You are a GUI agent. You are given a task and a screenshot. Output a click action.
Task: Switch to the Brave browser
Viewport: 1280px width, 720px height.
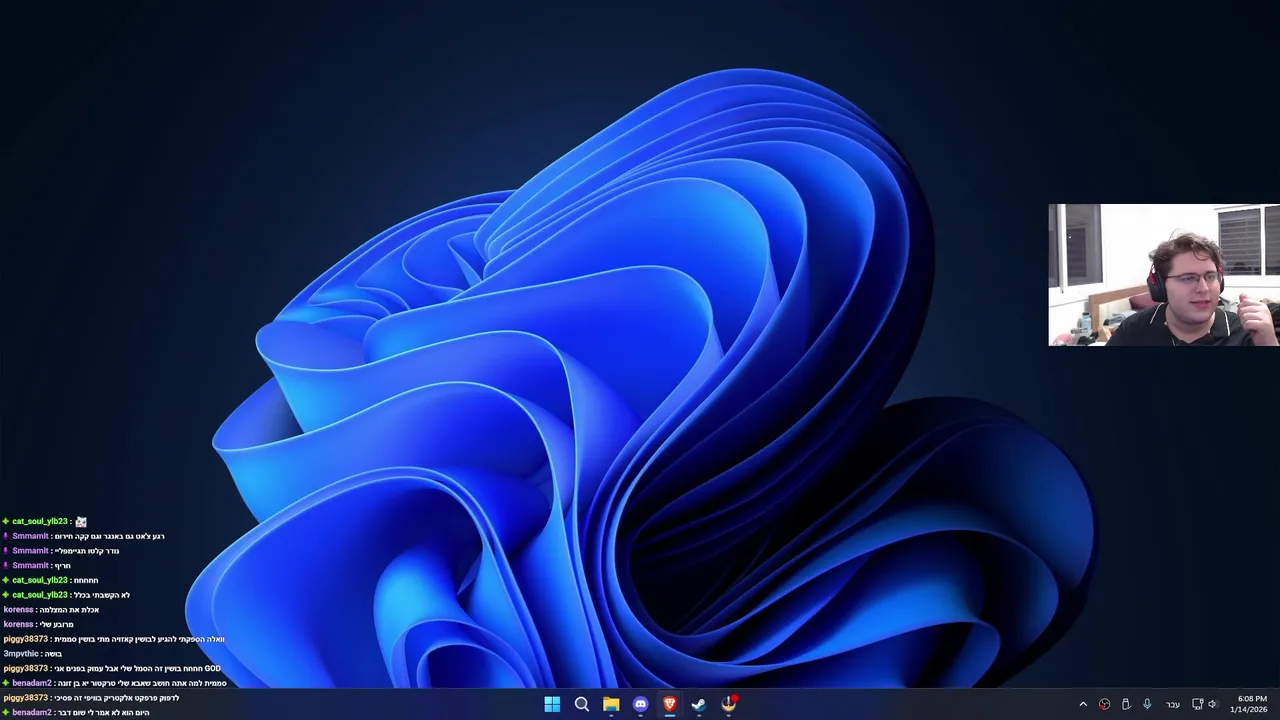[x=670, y=704]
